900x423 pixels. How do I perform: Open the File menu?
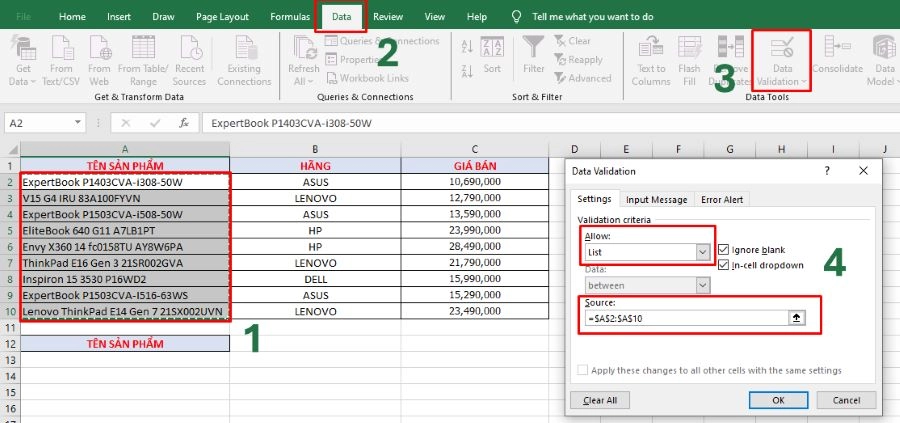pyautogui.click(x=24, y=17)
